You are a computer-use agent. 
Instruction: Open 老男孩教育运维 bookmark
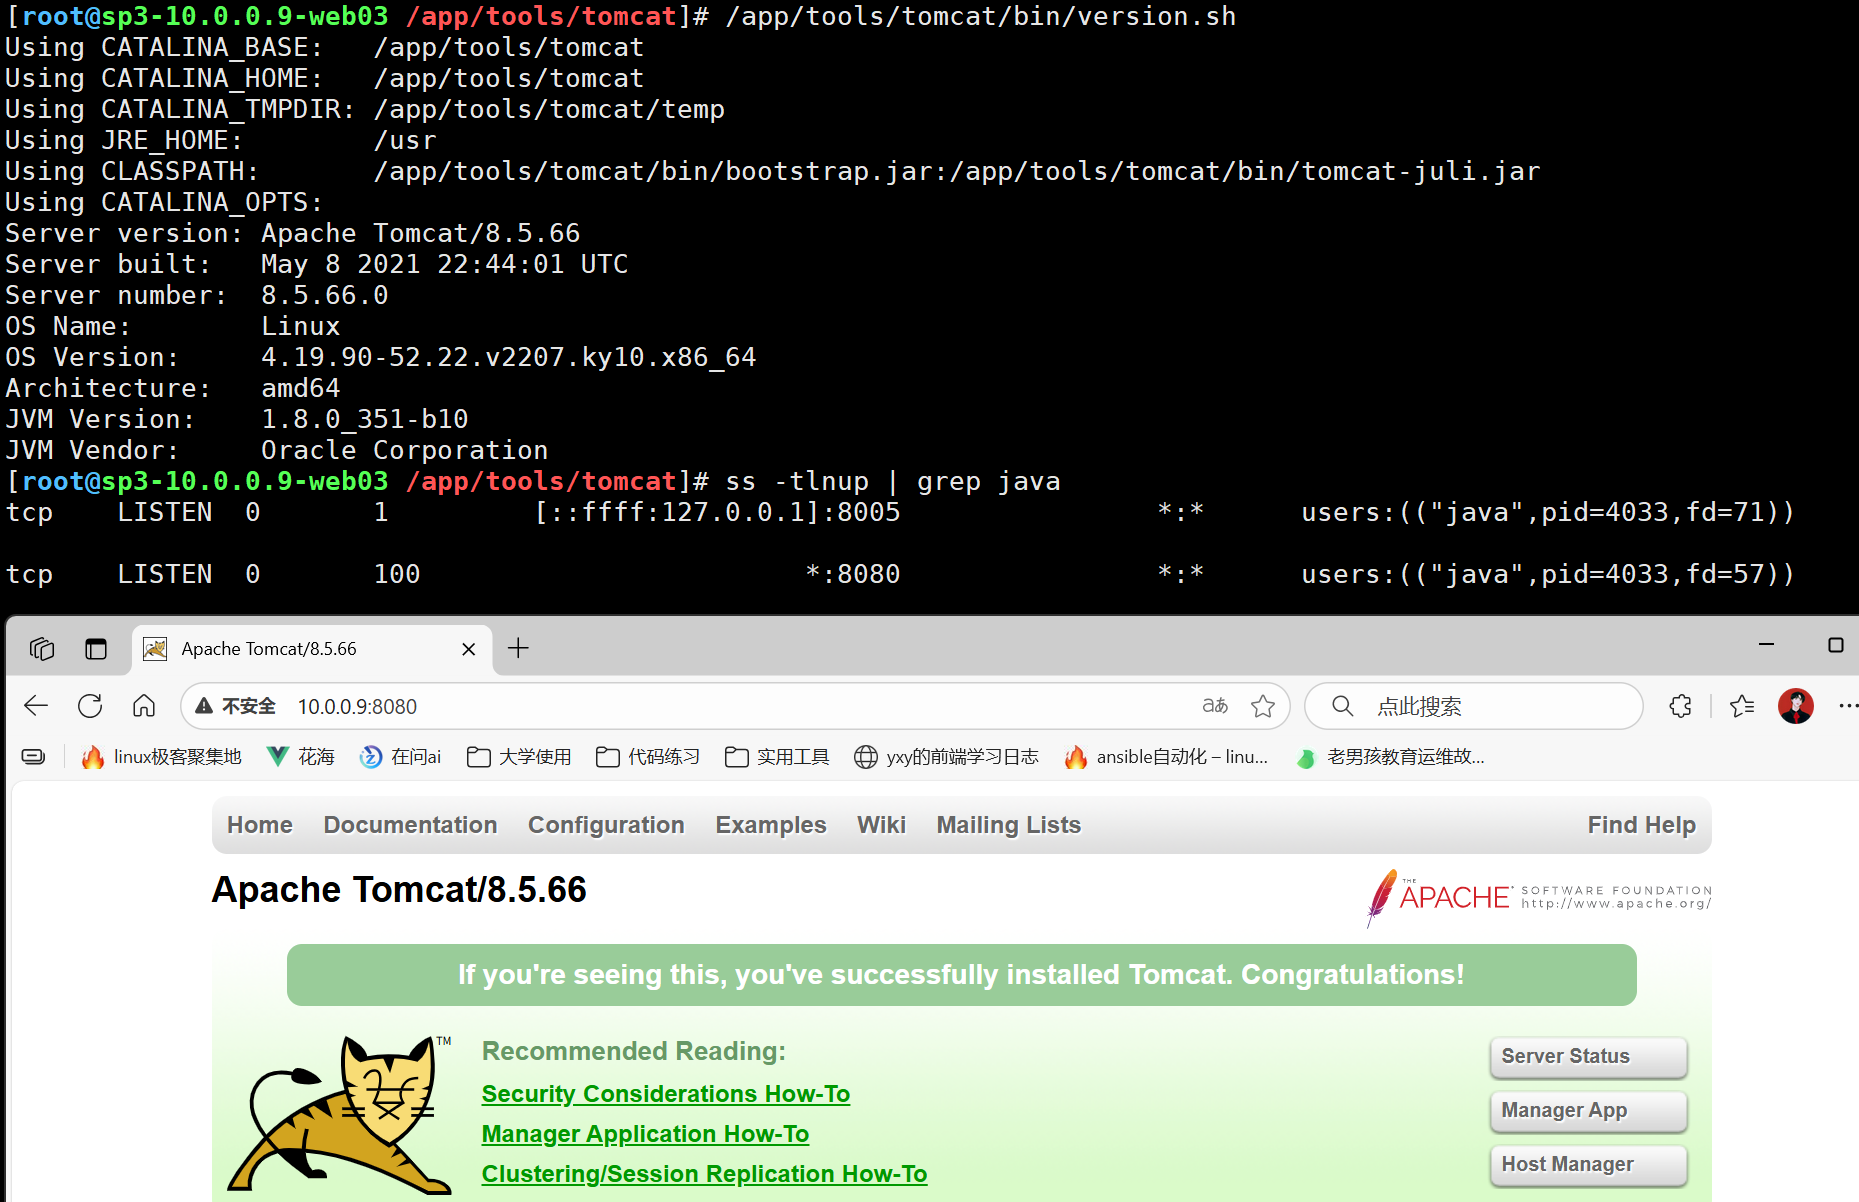tap(1390, 757)
